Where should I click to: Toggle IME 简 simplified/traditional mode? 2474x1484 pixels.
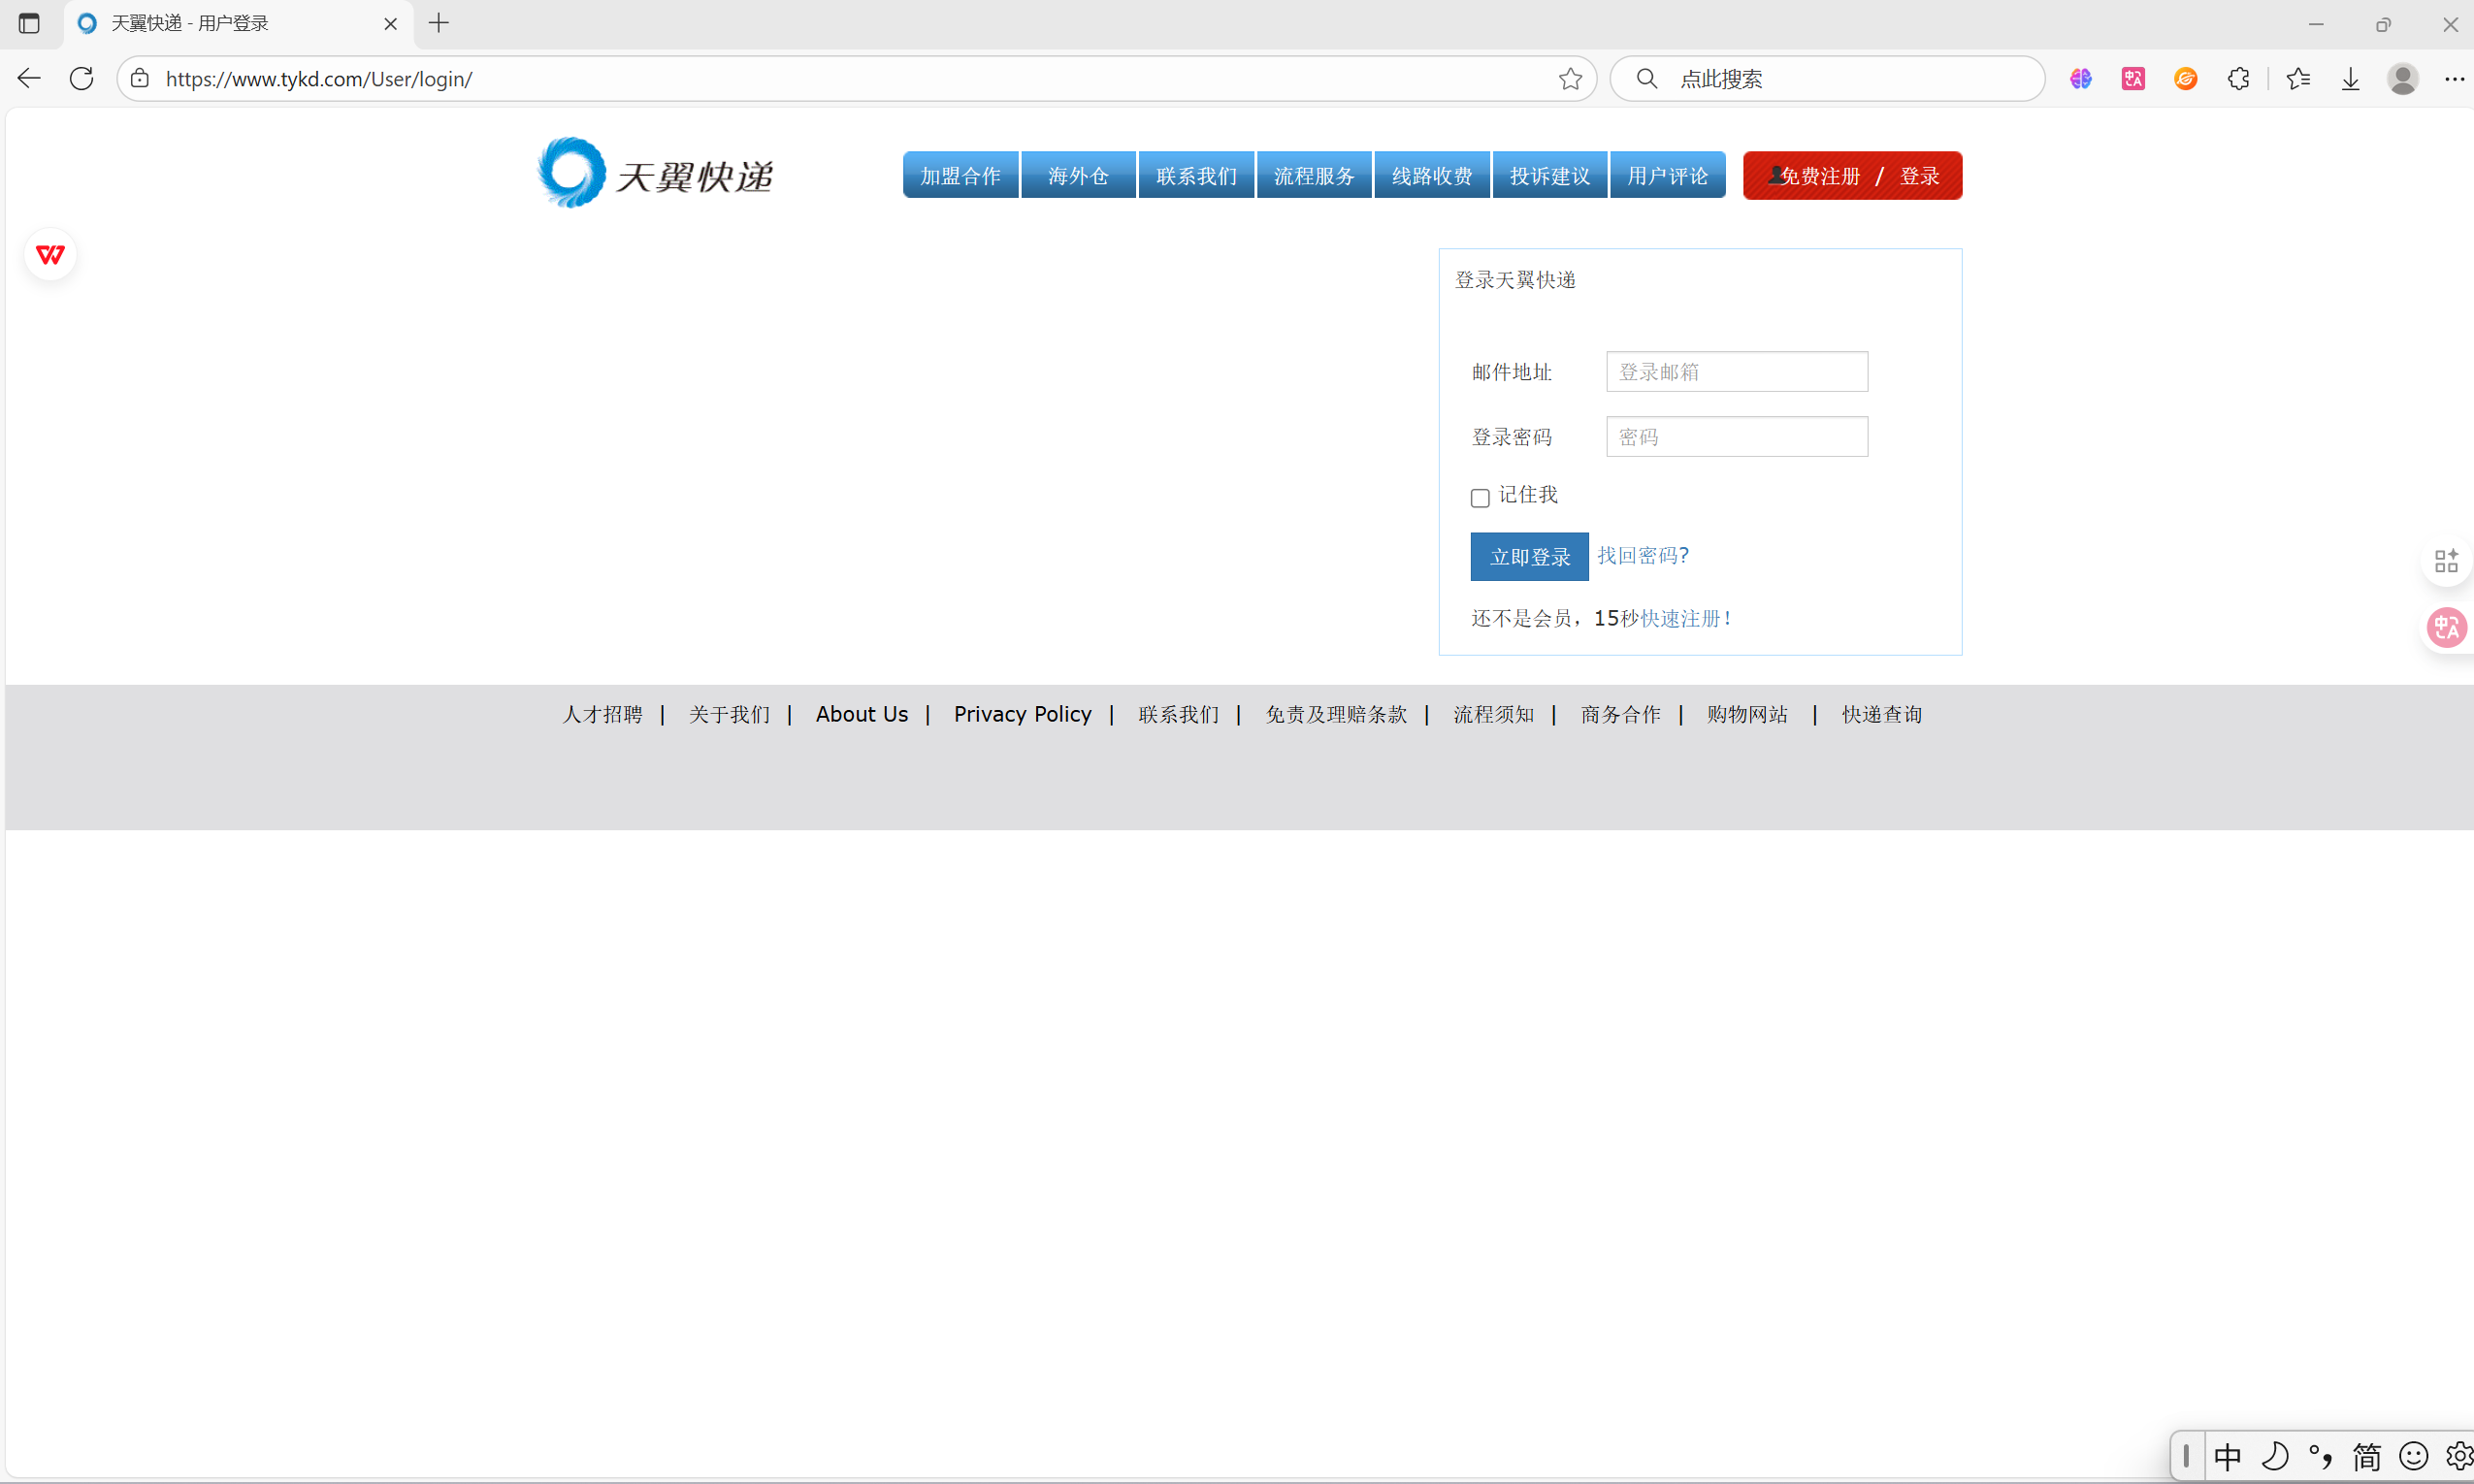pos(2366,1457)
